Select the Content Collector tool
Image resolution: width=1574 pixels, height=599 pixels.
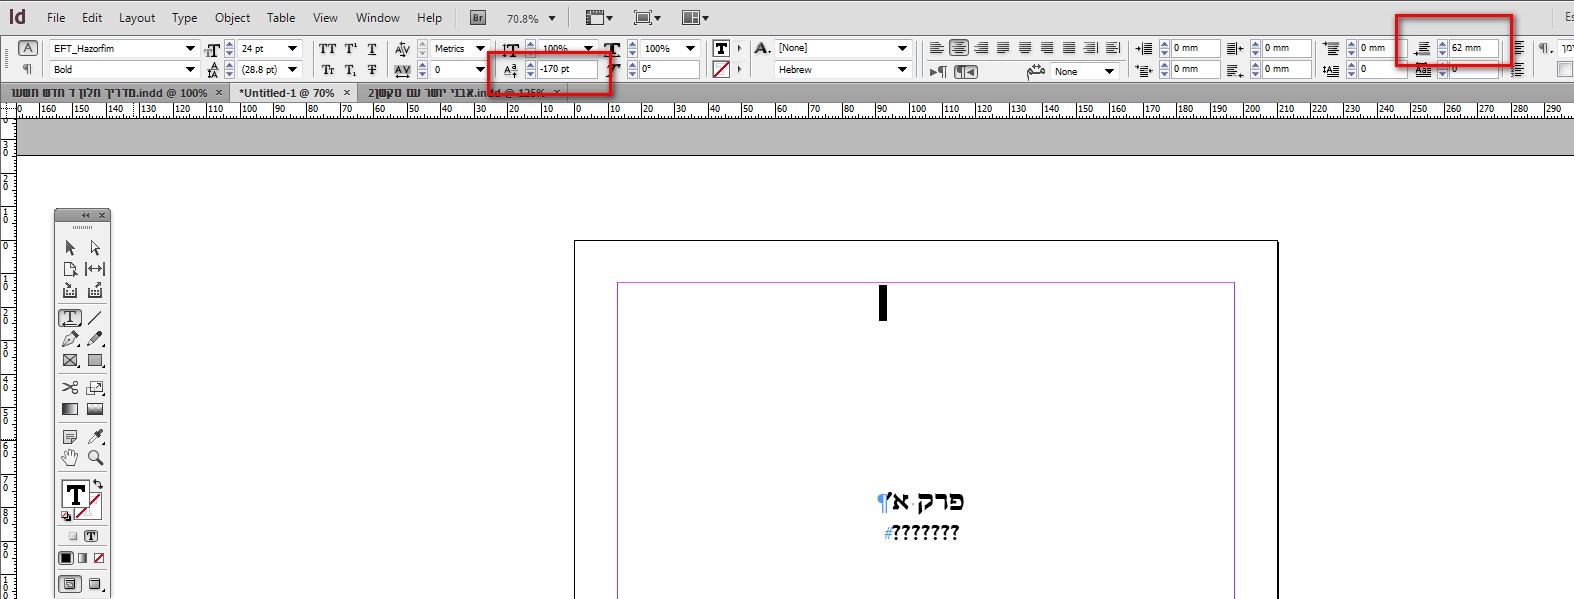[x=70, y=291]
